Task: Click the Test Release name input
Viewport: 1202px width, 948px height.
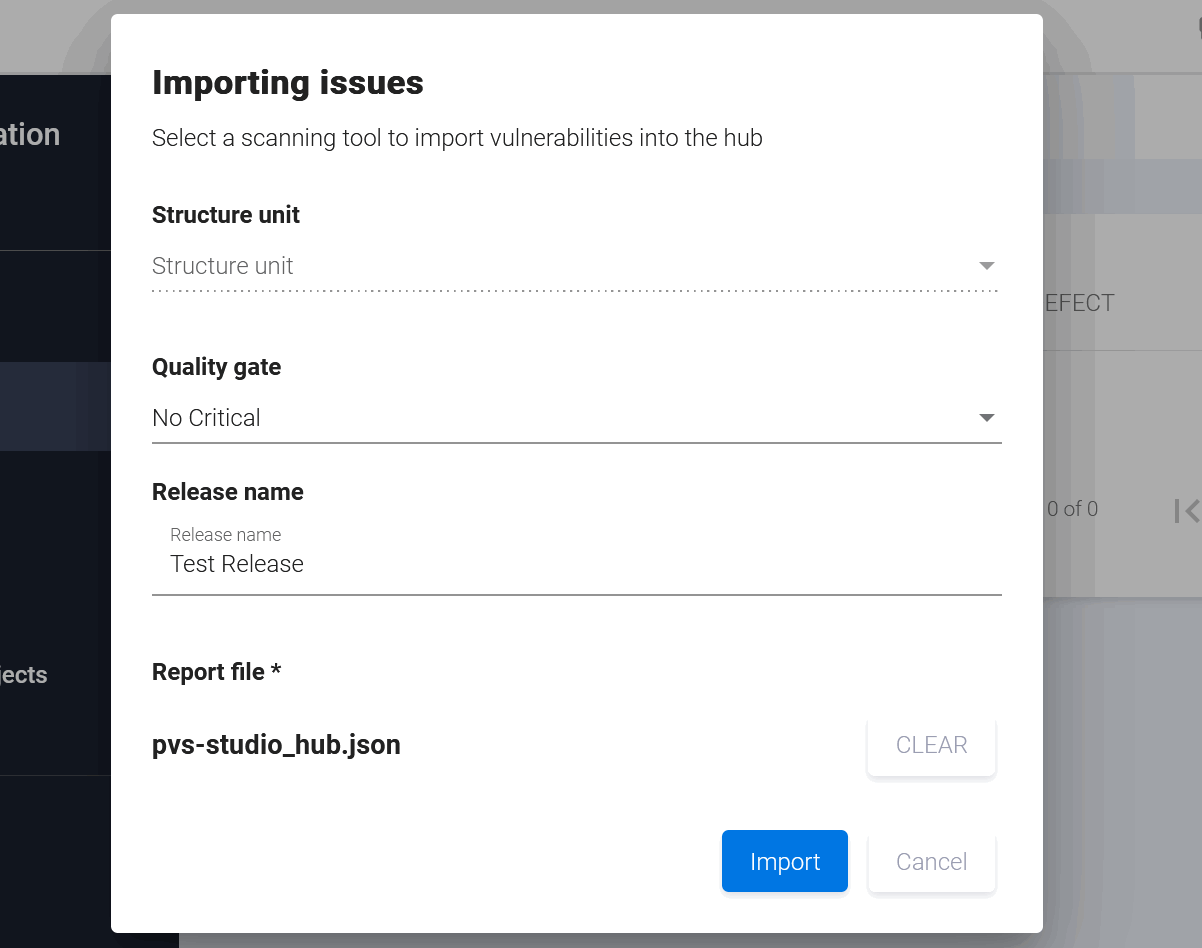Action: (575, 564)
